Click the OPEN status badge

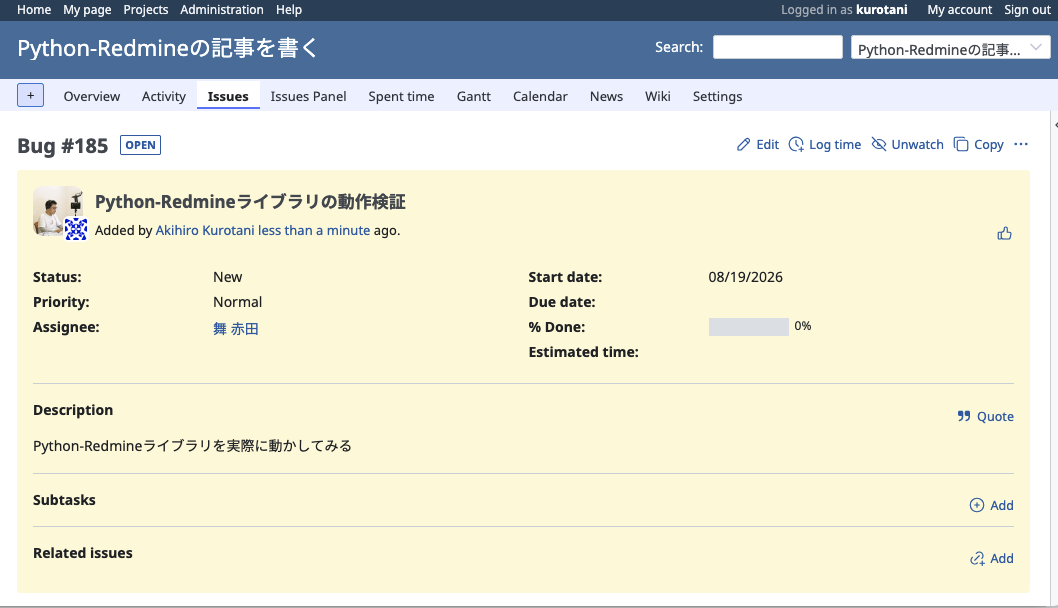point(140,145)
